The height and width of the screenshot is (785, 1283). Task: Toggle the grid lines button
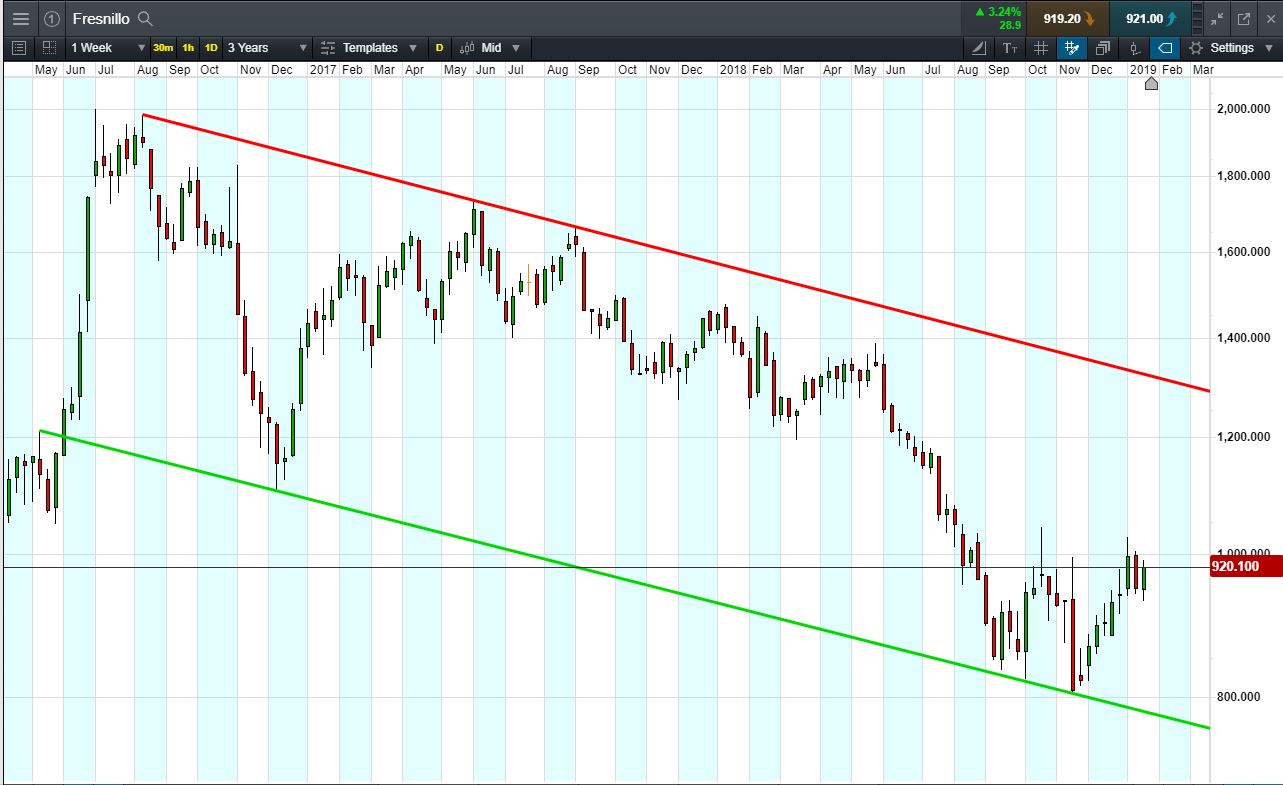coord(1041,48)
